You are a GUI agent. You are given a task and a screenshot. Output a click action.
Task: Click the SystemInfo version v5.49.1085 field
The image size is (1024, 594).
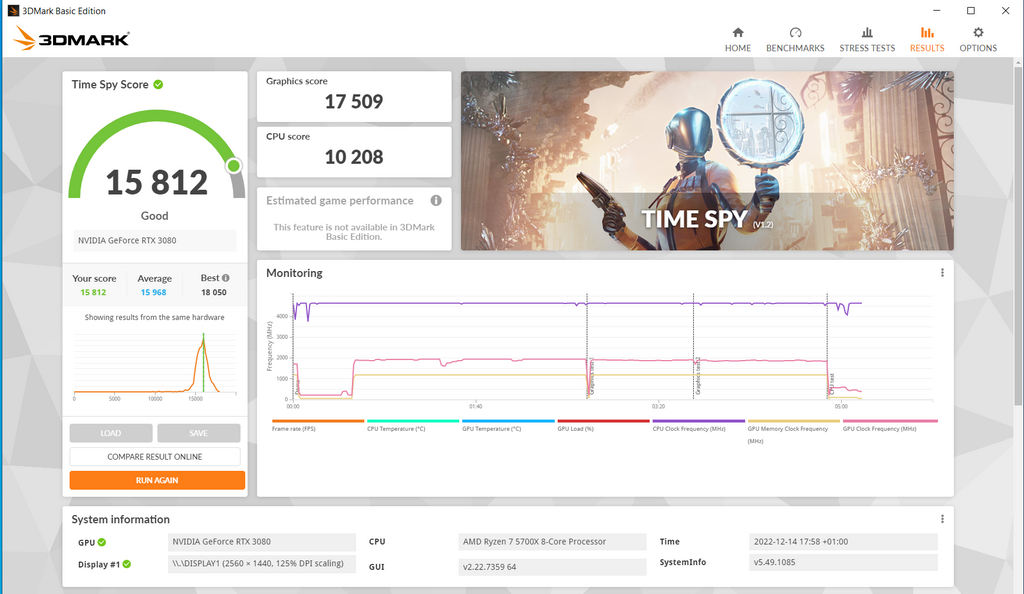pyautogui.click(x=843, y=562)
